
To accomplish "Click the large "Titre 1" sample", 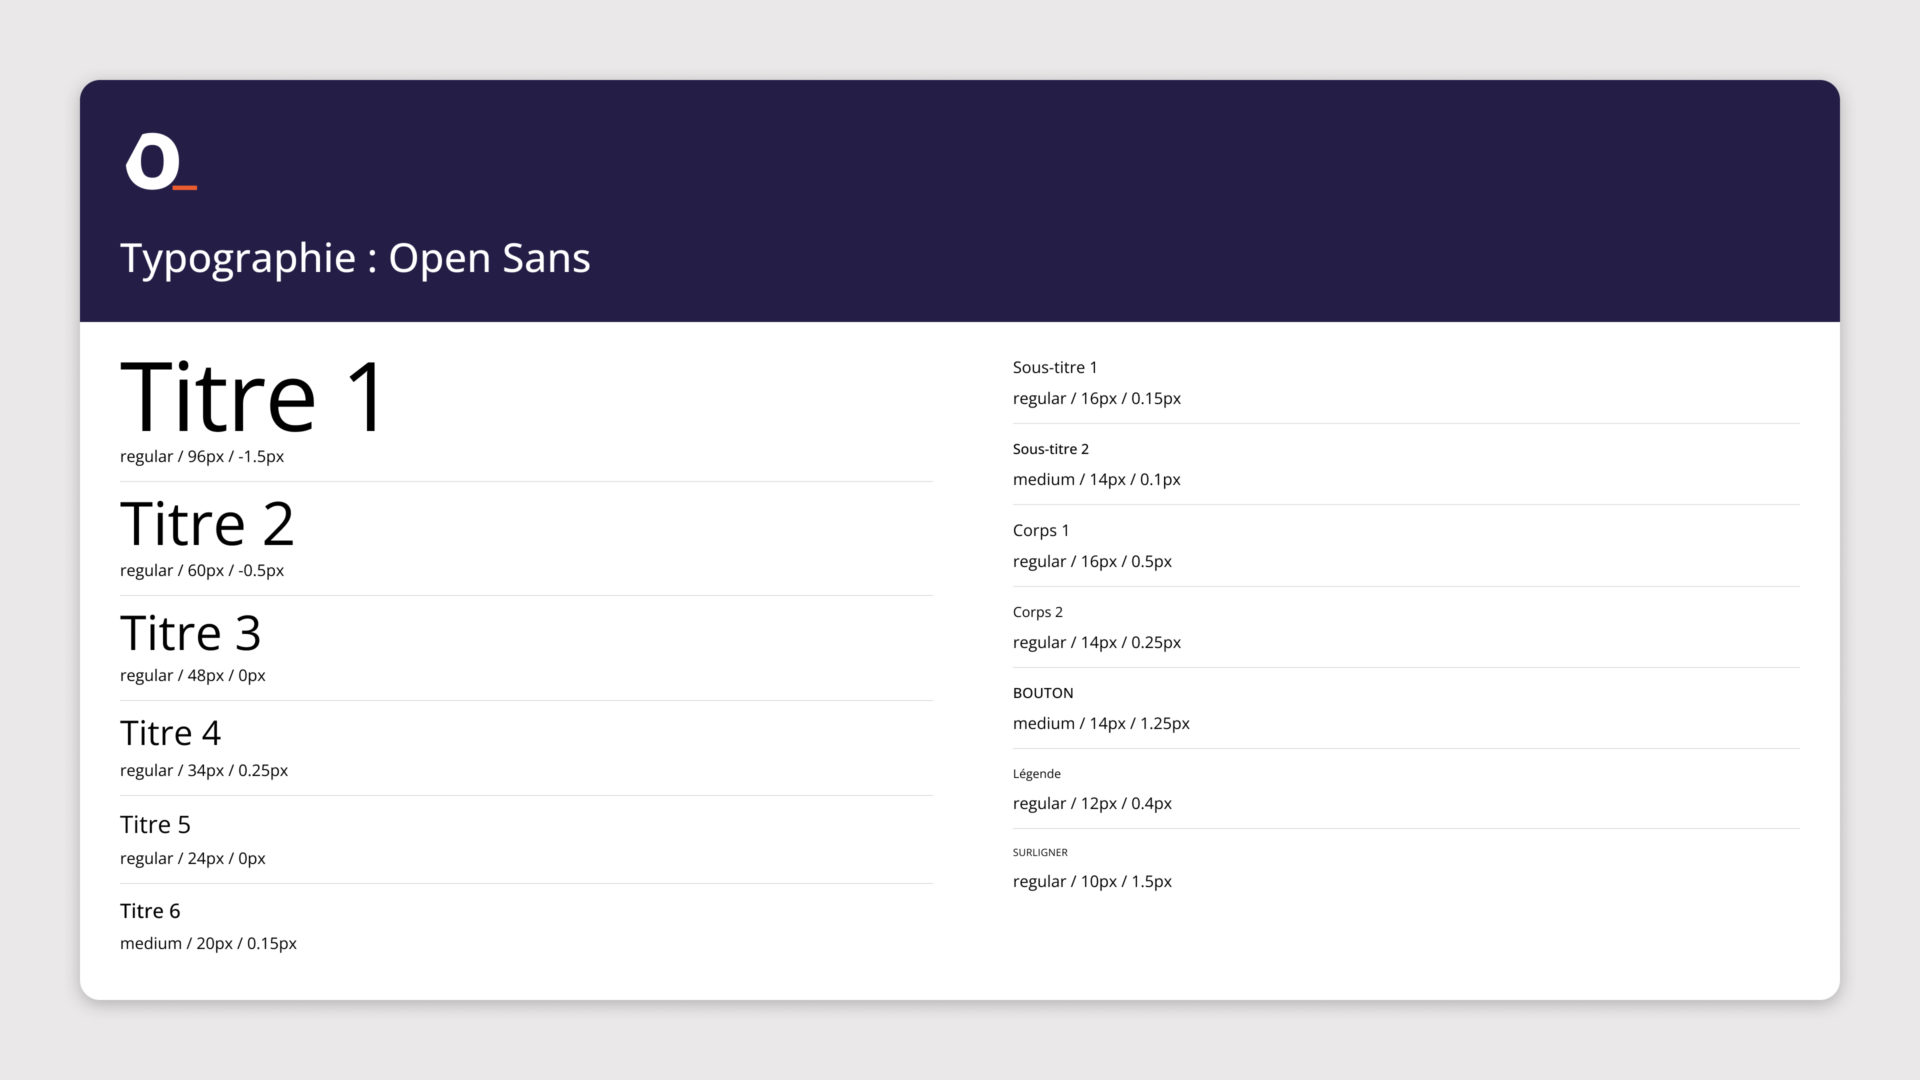I will tap(252, 397).
